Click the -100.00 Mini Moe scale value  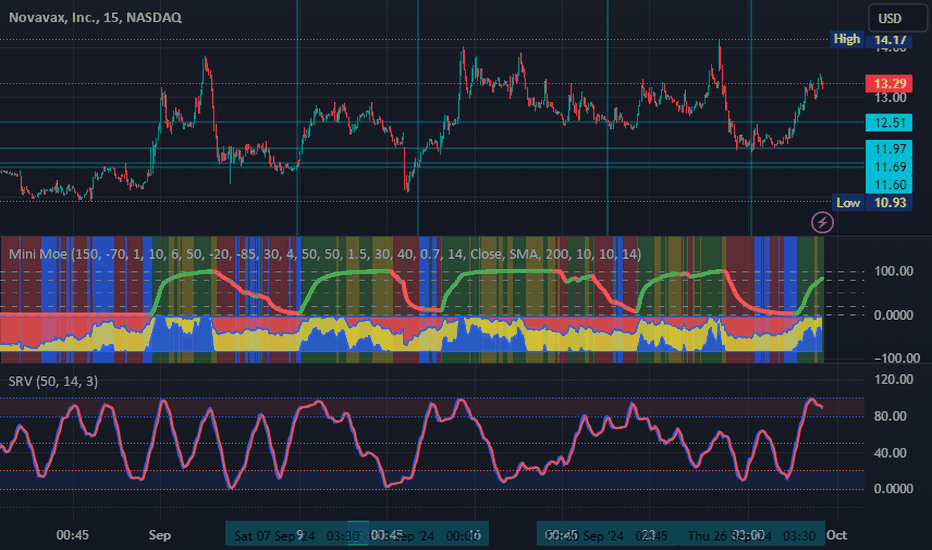click(x=897, y=358)
